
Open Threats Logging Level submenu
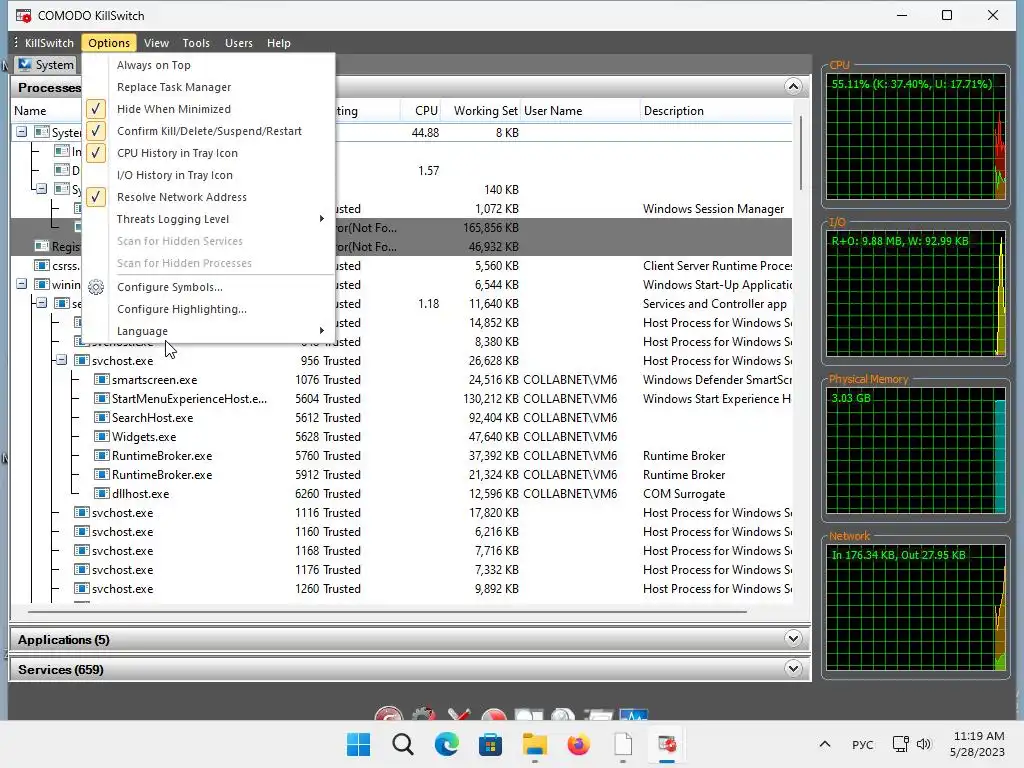click(208, 219)
